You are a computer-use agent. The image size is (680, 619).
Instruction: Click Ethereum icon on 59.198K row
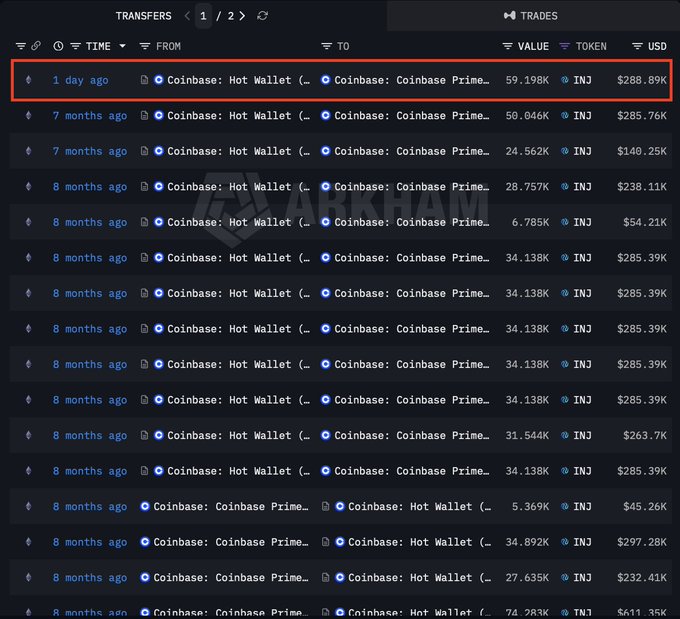pos(29,80)
